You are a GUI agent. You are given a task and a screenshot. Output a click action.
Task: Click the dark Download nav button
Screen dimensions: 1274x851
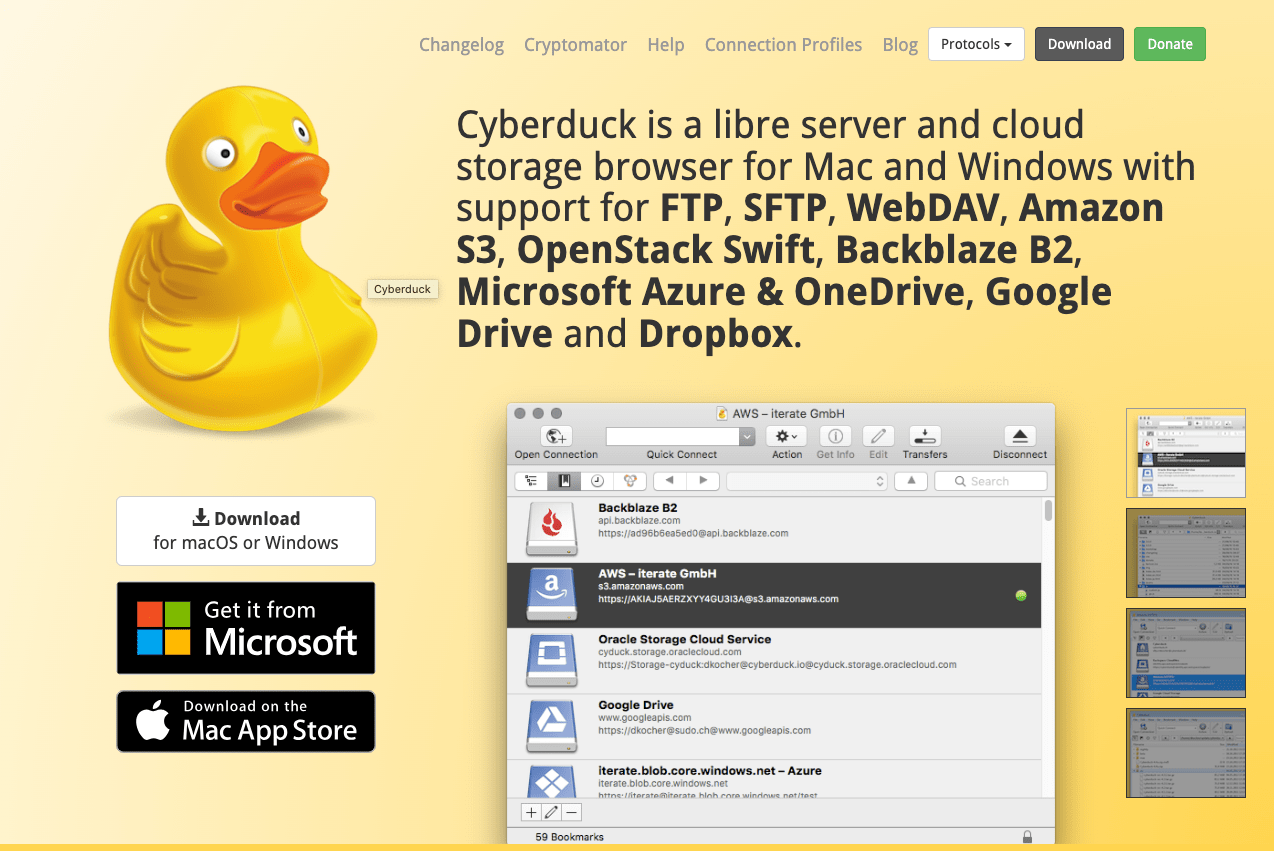tap(1079, 44)
